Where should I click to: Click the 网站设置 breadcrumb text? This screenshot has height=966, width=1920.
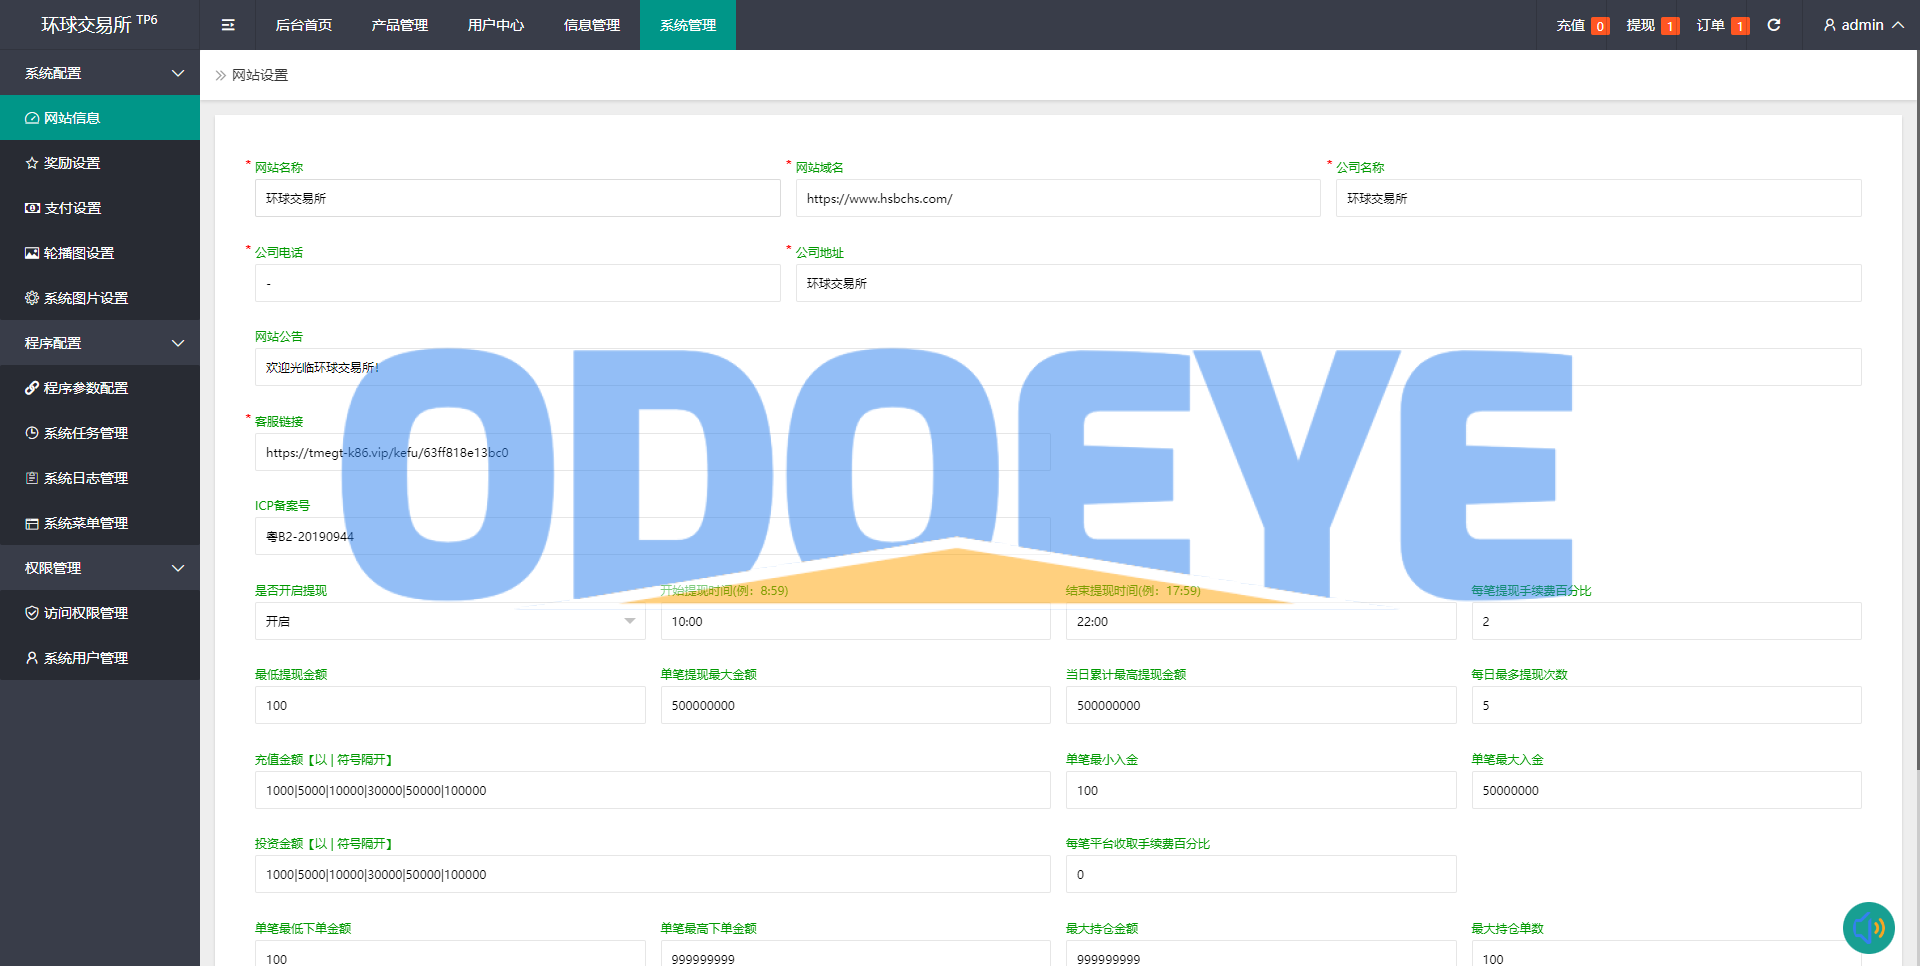tap(260, 75)
